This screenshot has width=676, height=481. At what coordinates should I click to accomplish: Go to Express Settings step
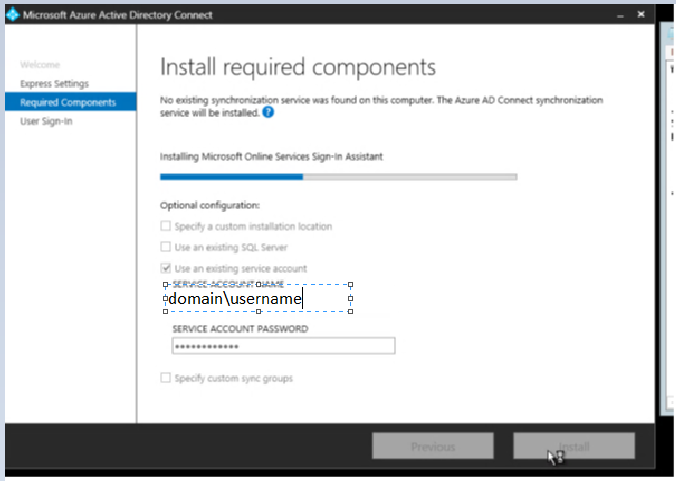[54, 84]
